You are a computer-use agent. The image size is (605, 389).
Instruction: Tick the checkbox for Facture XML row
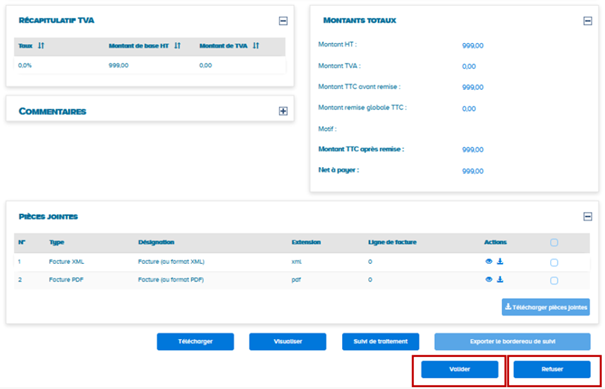(x=554, y=262)
